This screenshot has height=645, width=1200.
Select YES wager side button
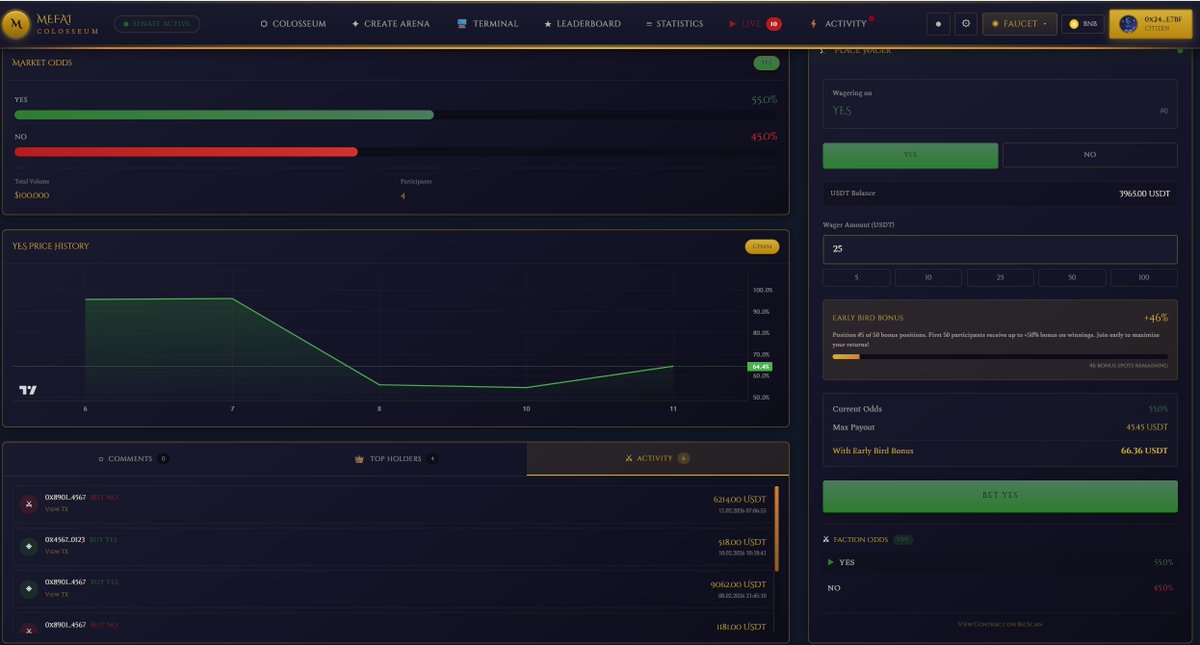[x=910, y=155]
